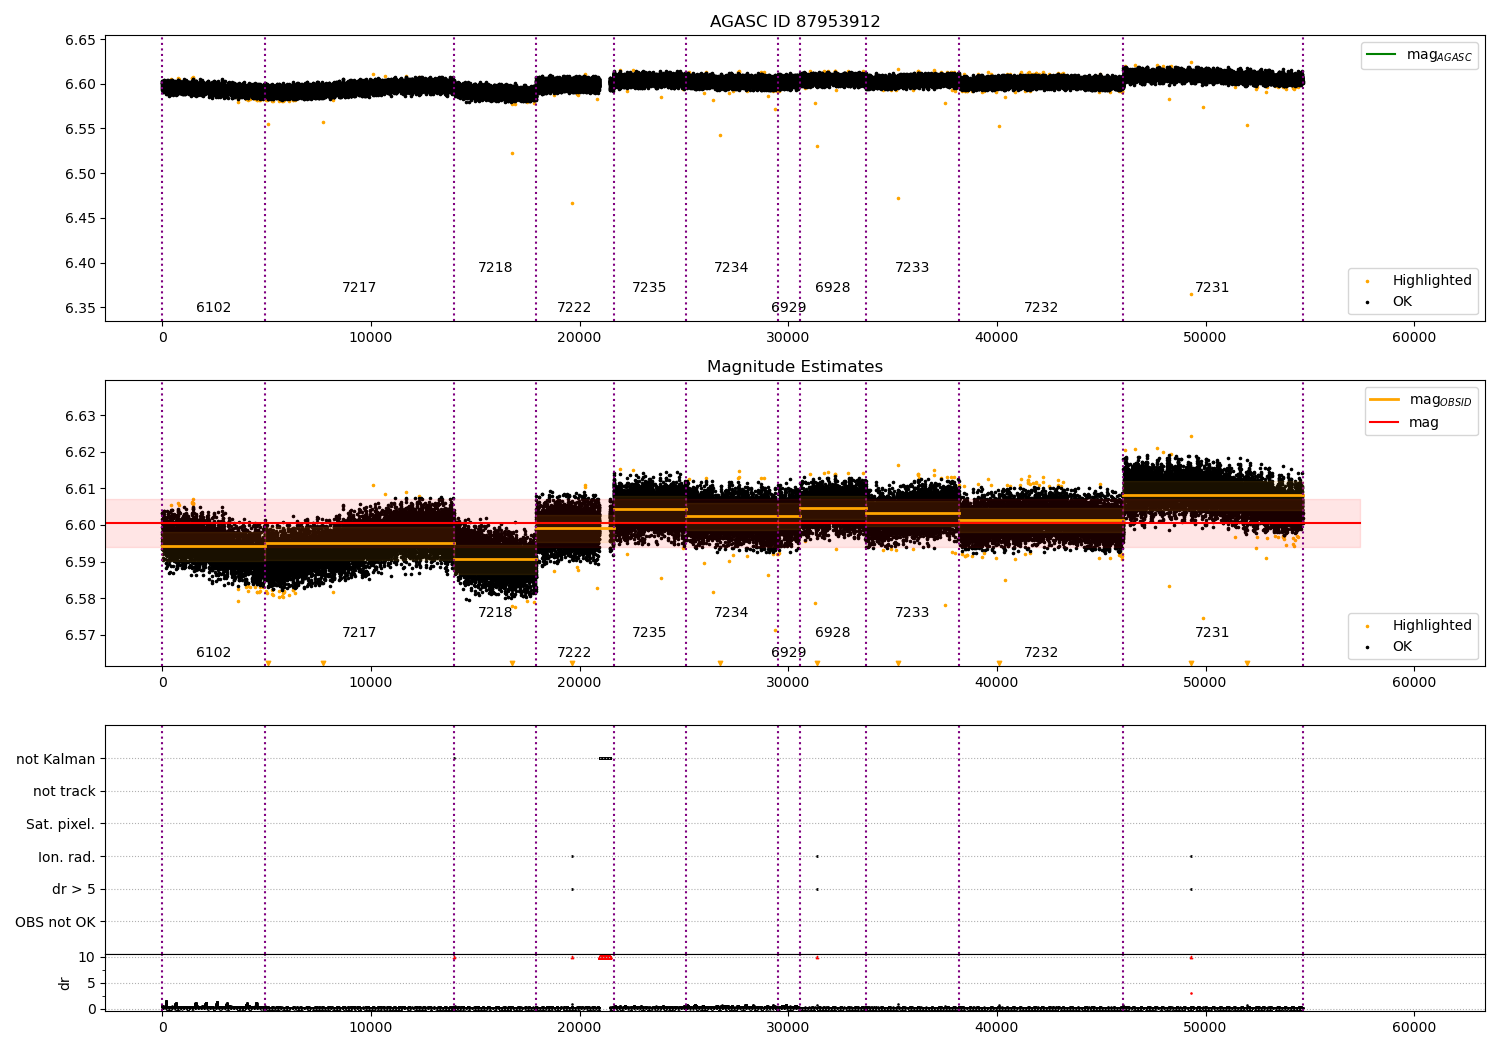Click the rotated 'dr' y-axis label
Screen dimensions: 1500x1050
[x=65, y=984]
